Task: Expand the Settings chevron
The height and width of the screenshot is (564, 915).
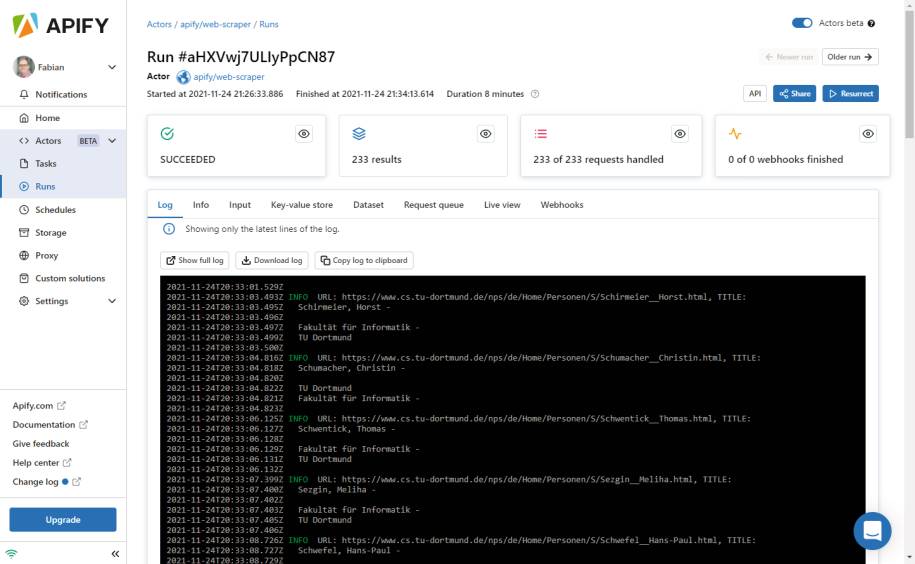Action: coord(112,301)
